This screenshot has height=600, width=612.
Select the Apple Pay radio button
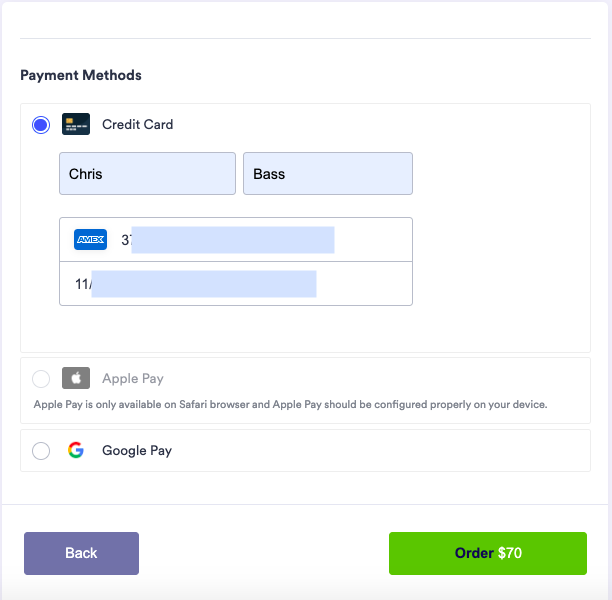(x=41, y=379)
